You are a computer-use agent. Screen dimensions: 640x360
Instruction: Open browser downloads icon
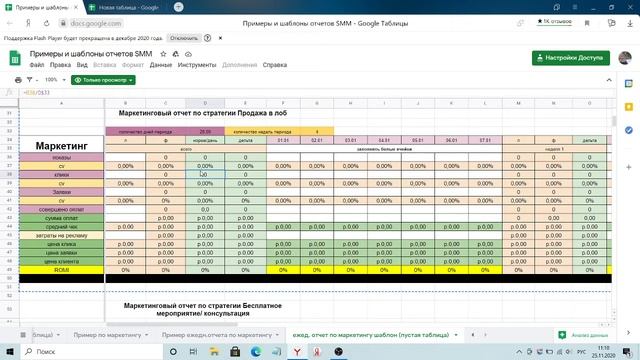[630, 23]
